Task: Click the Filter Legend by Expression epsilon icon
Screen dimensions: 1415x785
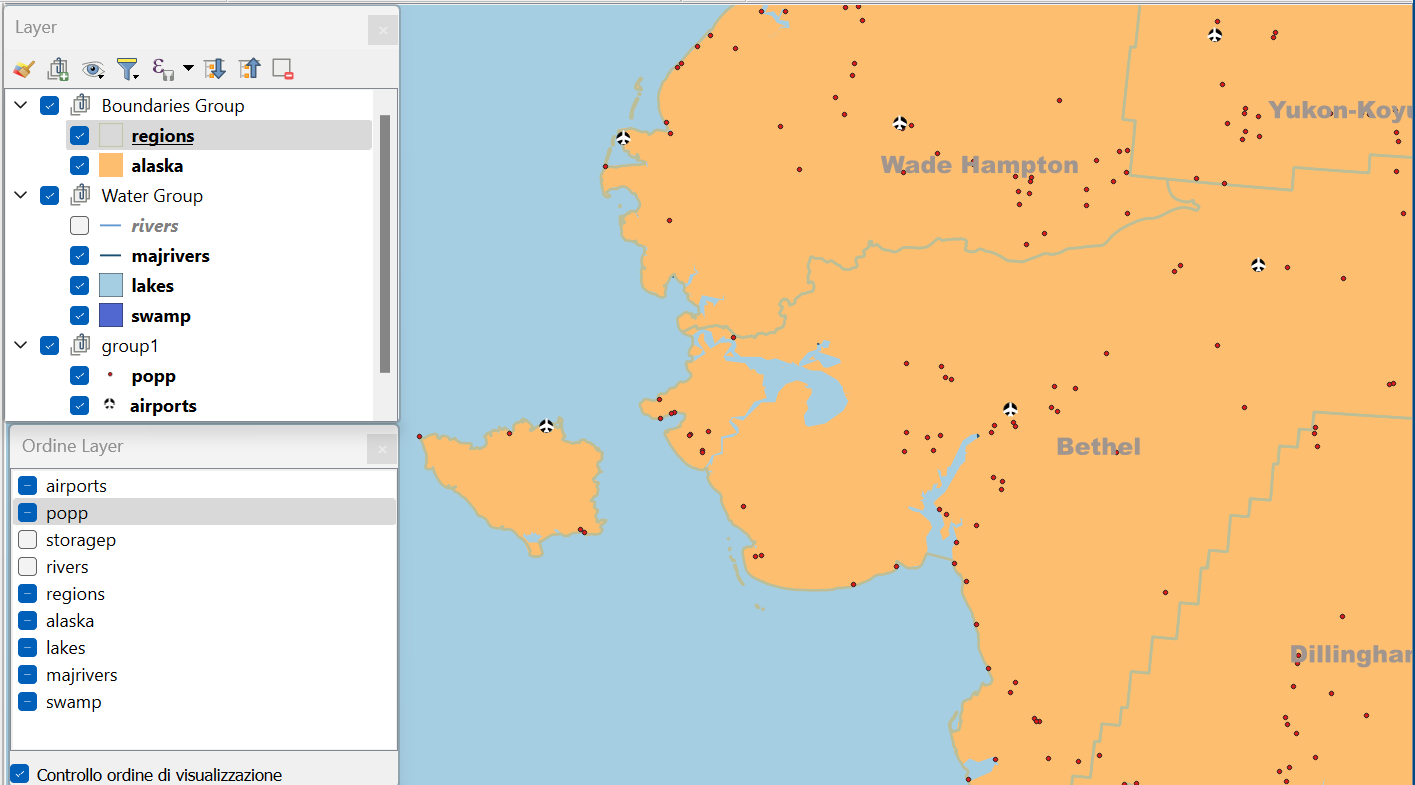Action: click(x=162, y=69)
